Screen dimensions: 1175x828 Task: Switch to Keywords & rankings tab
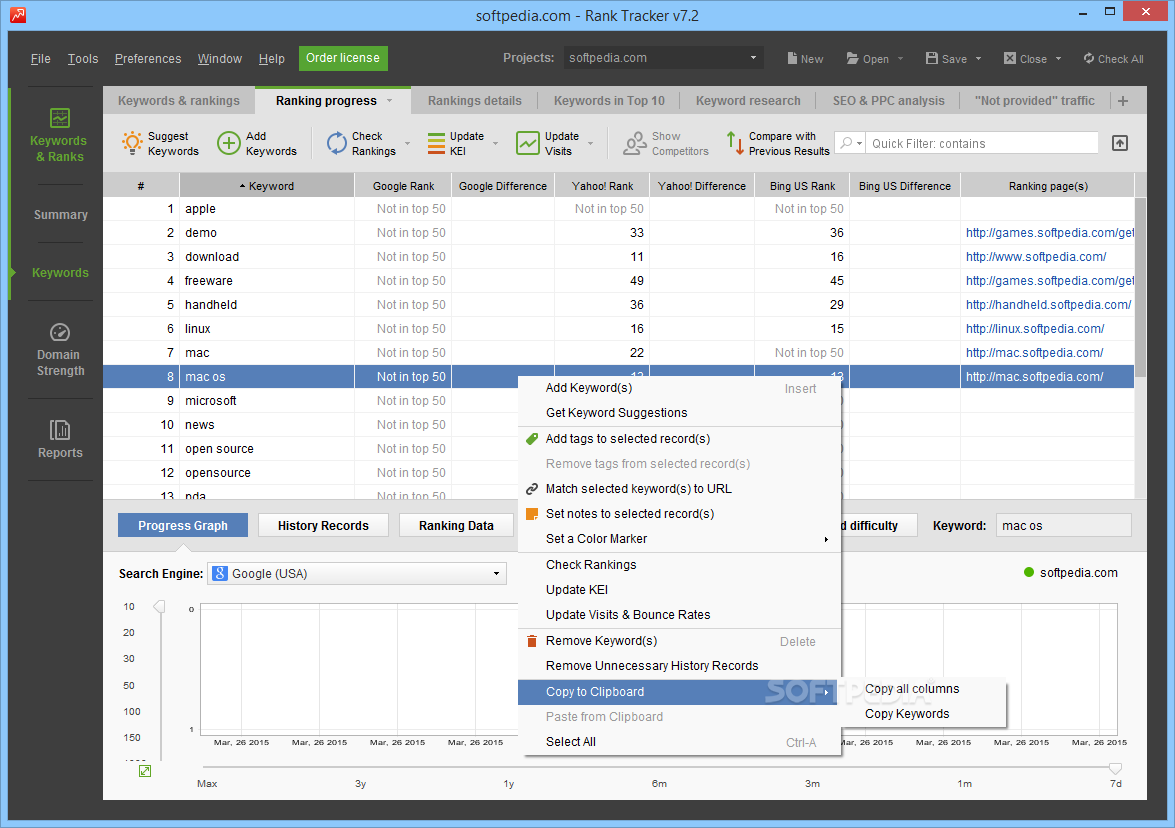coord(179,100)
